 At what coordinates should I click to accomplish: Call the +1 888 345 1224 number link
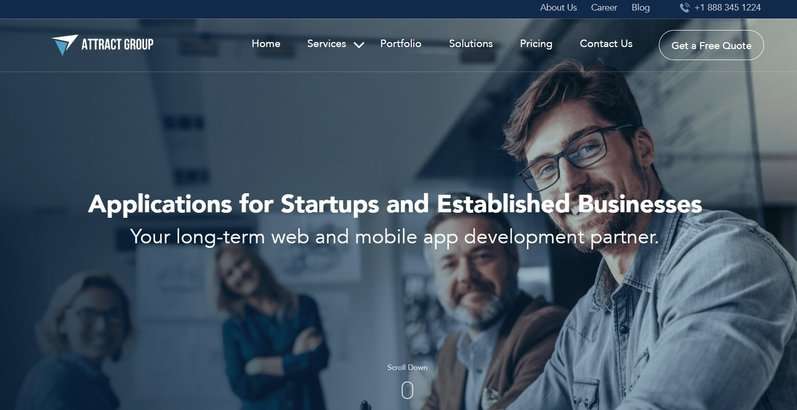pyautogui.click(x=727, y=8)
